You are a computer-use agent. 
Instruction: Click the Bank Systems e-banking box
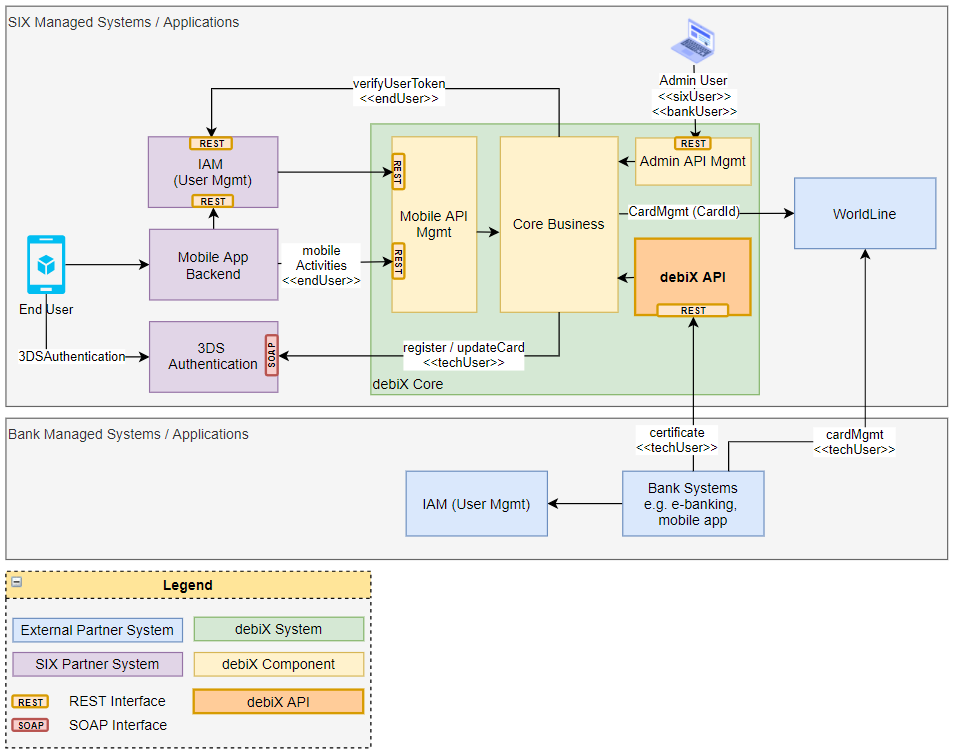pyautogui.click(x=693, y=504)
